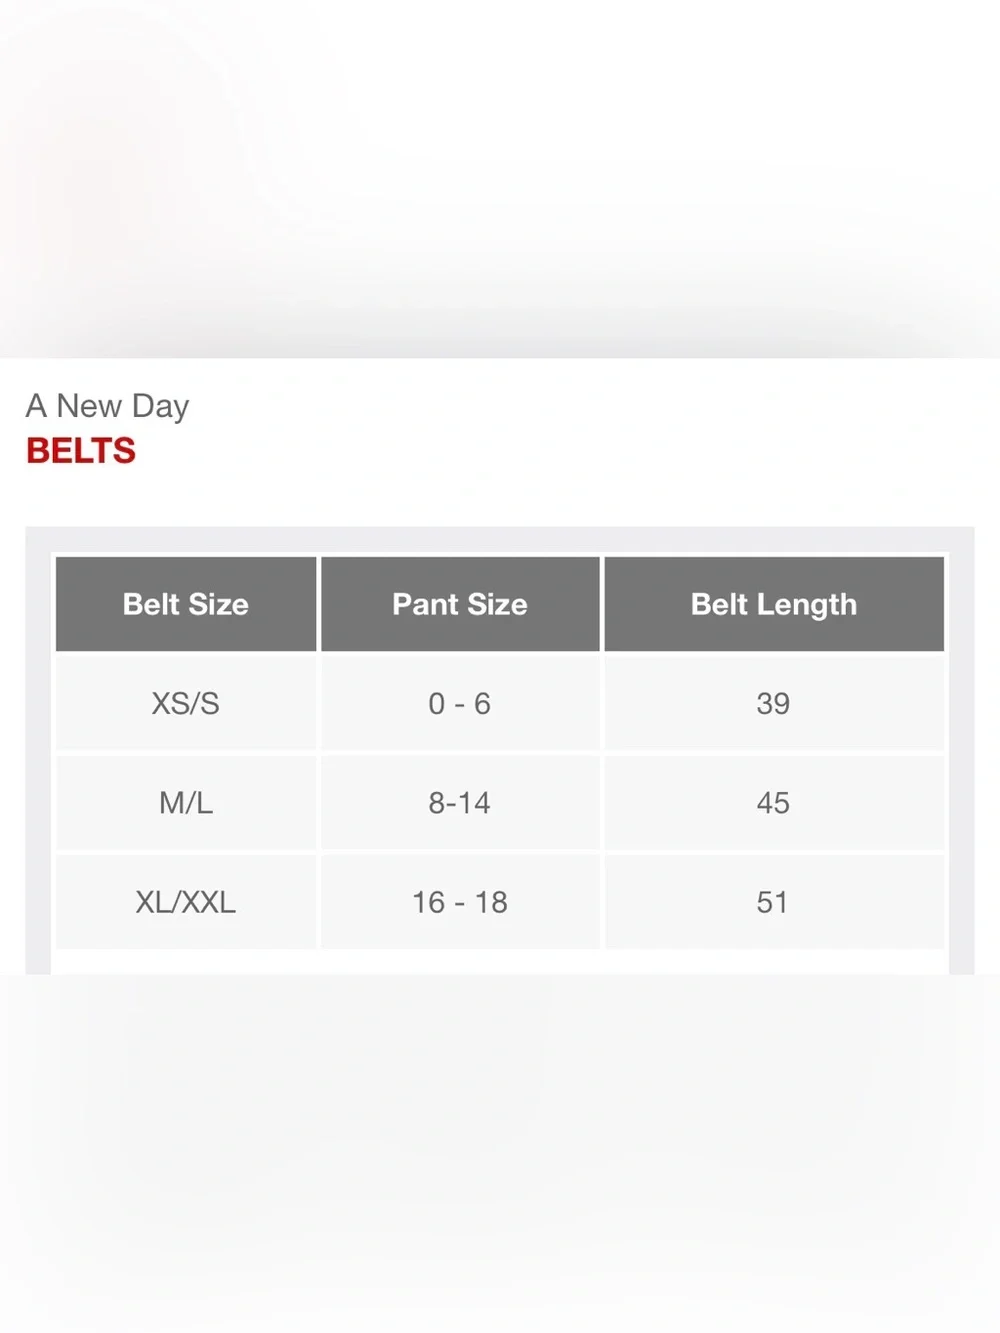Click the white strip under the XL/XXL row
This screenshot has width=1000, height=1333.
click(x=500, y=962)
